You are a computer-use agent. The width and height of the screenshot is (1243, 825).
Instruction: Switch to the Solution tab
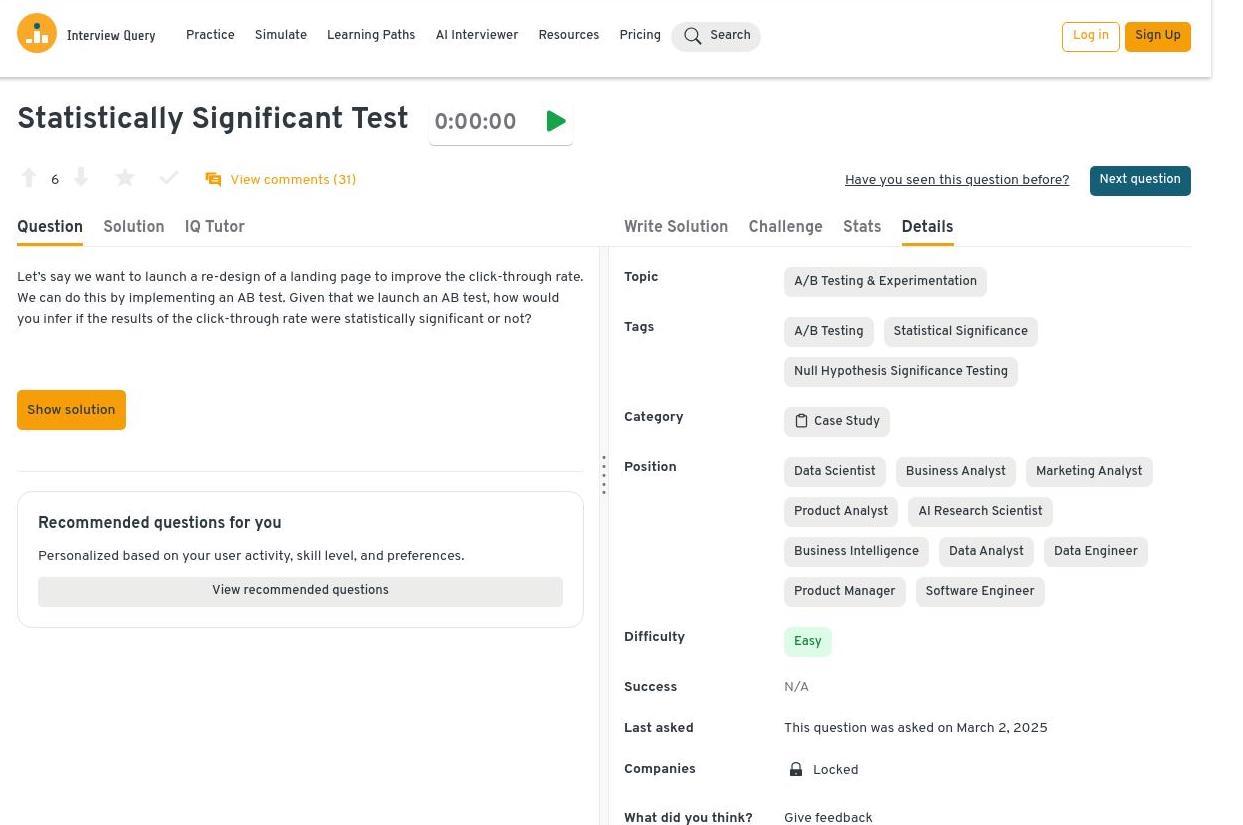tap(133, 227)
